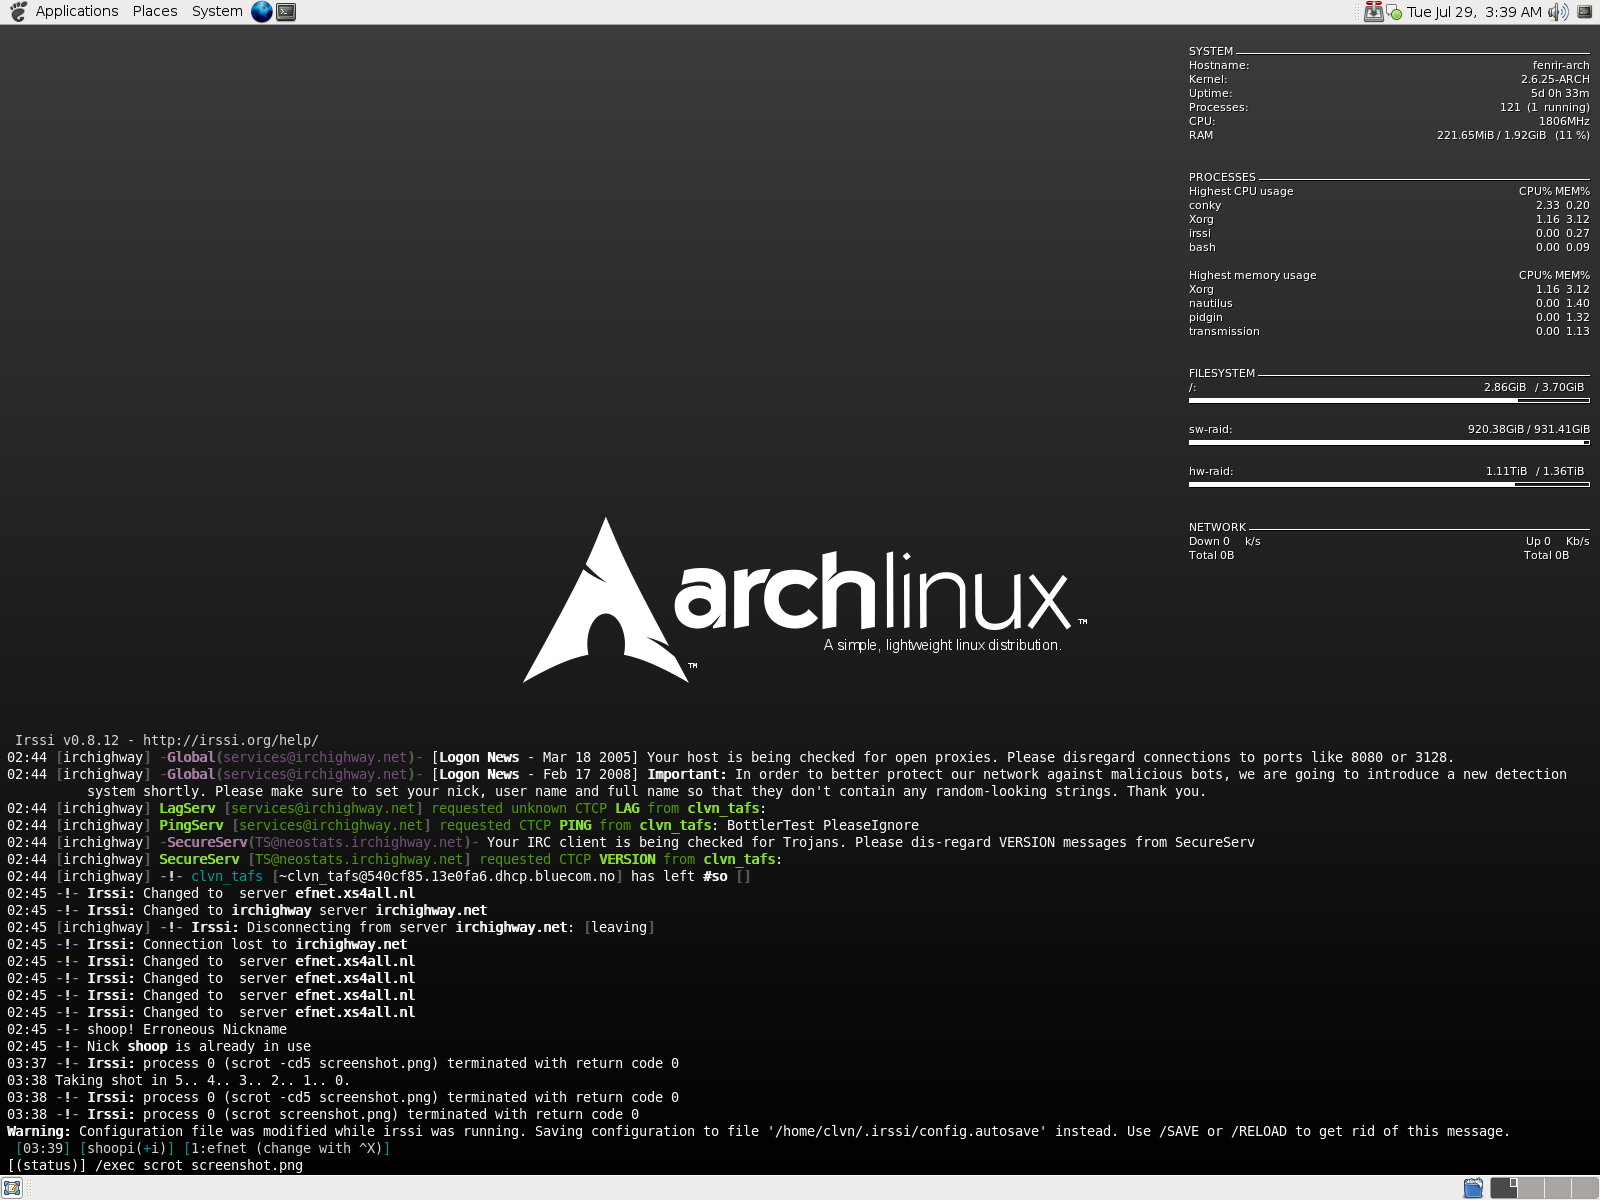Click the hw-raid usage bar
This screenshot has width=1600, height=1200.
(1389, 485)
